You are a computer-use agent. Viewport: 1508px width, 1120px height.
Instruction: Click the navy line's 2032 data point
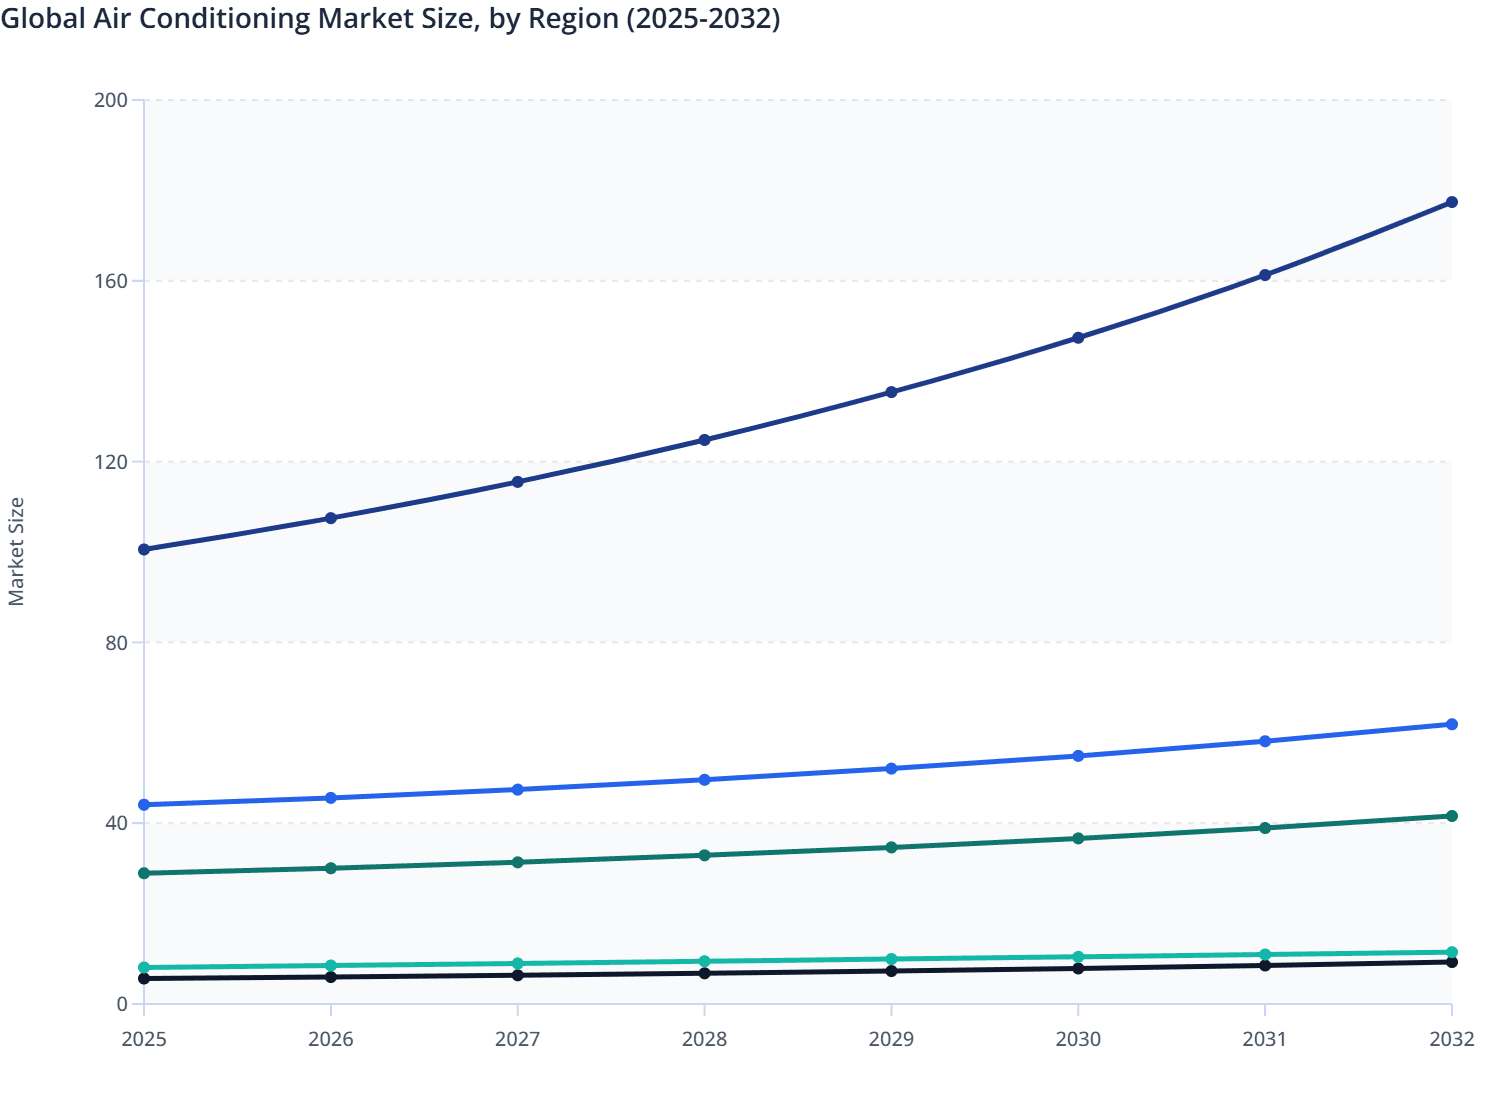1451,202
